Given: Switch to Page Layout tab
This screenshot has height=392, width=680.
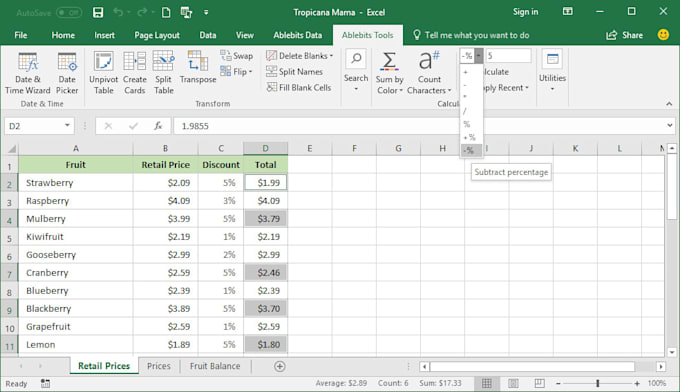Looking at the screenshot, I should (x=157, y=35).
